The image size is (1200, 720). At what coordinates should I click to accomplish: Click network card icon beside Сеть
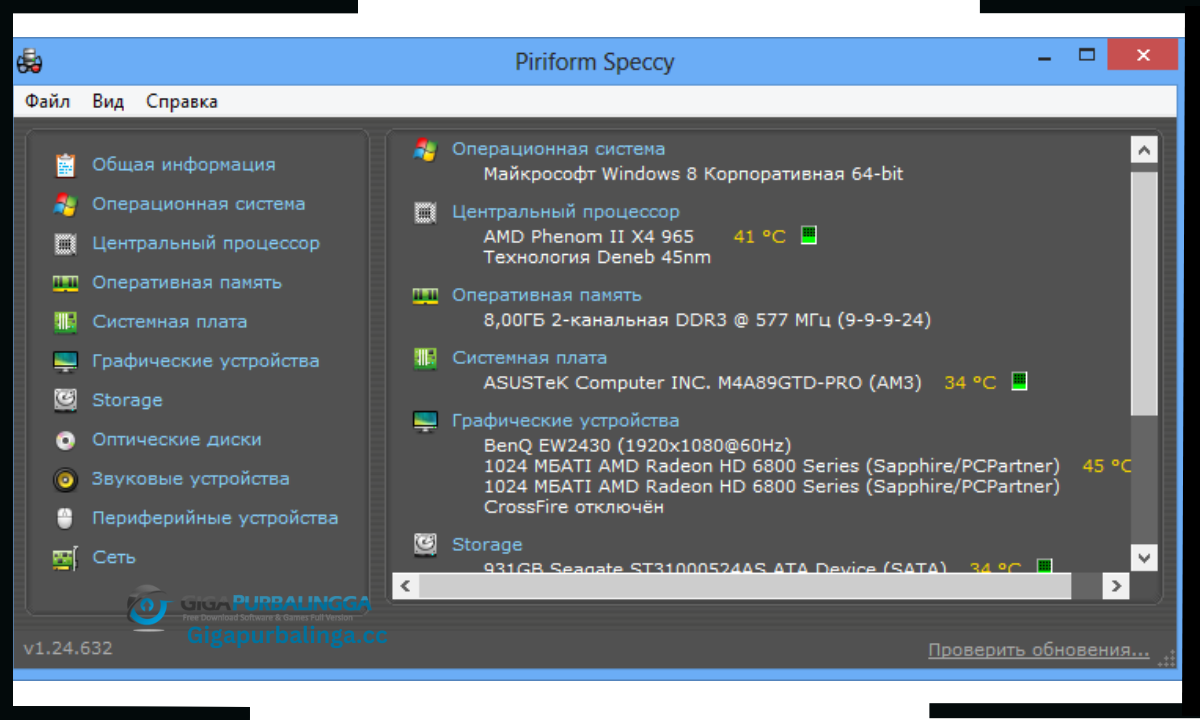click(66, 558)
